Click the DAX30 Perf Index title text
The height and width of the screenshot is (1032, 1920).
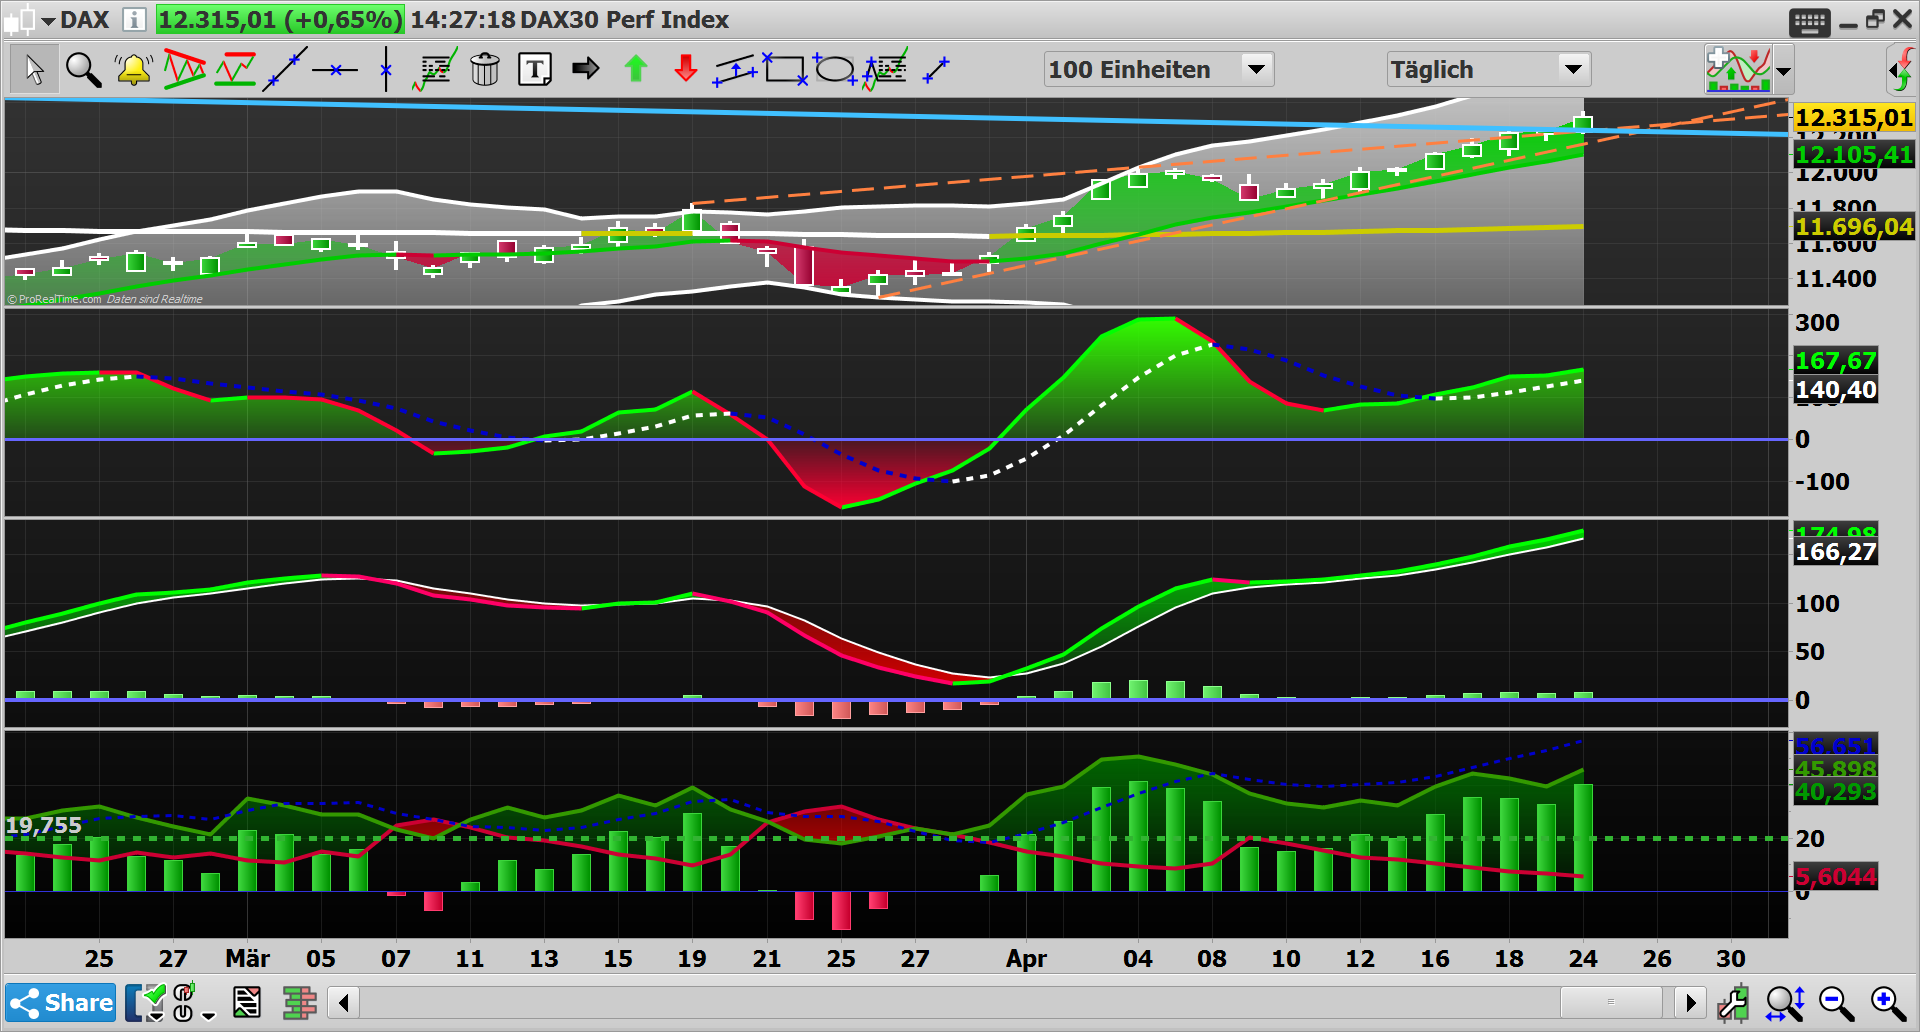coord(624,19)
